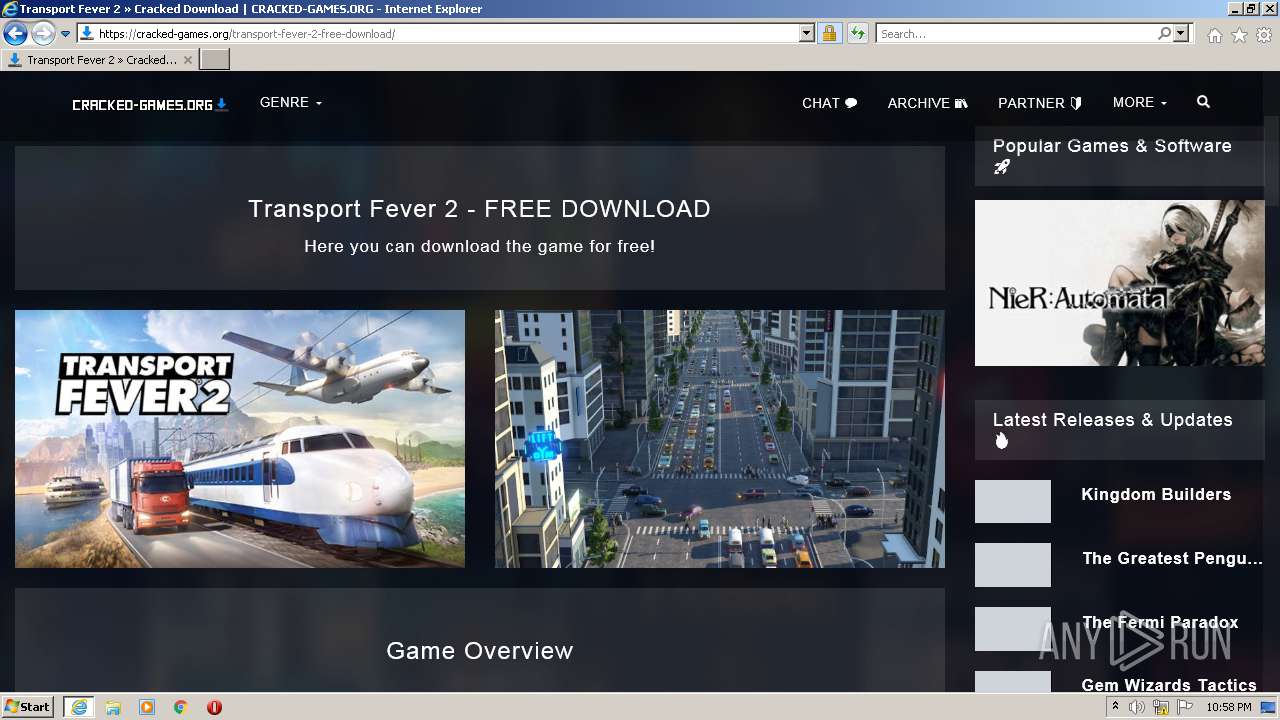
Task: Open the CHAT menu item
Action: click(830, 103)
